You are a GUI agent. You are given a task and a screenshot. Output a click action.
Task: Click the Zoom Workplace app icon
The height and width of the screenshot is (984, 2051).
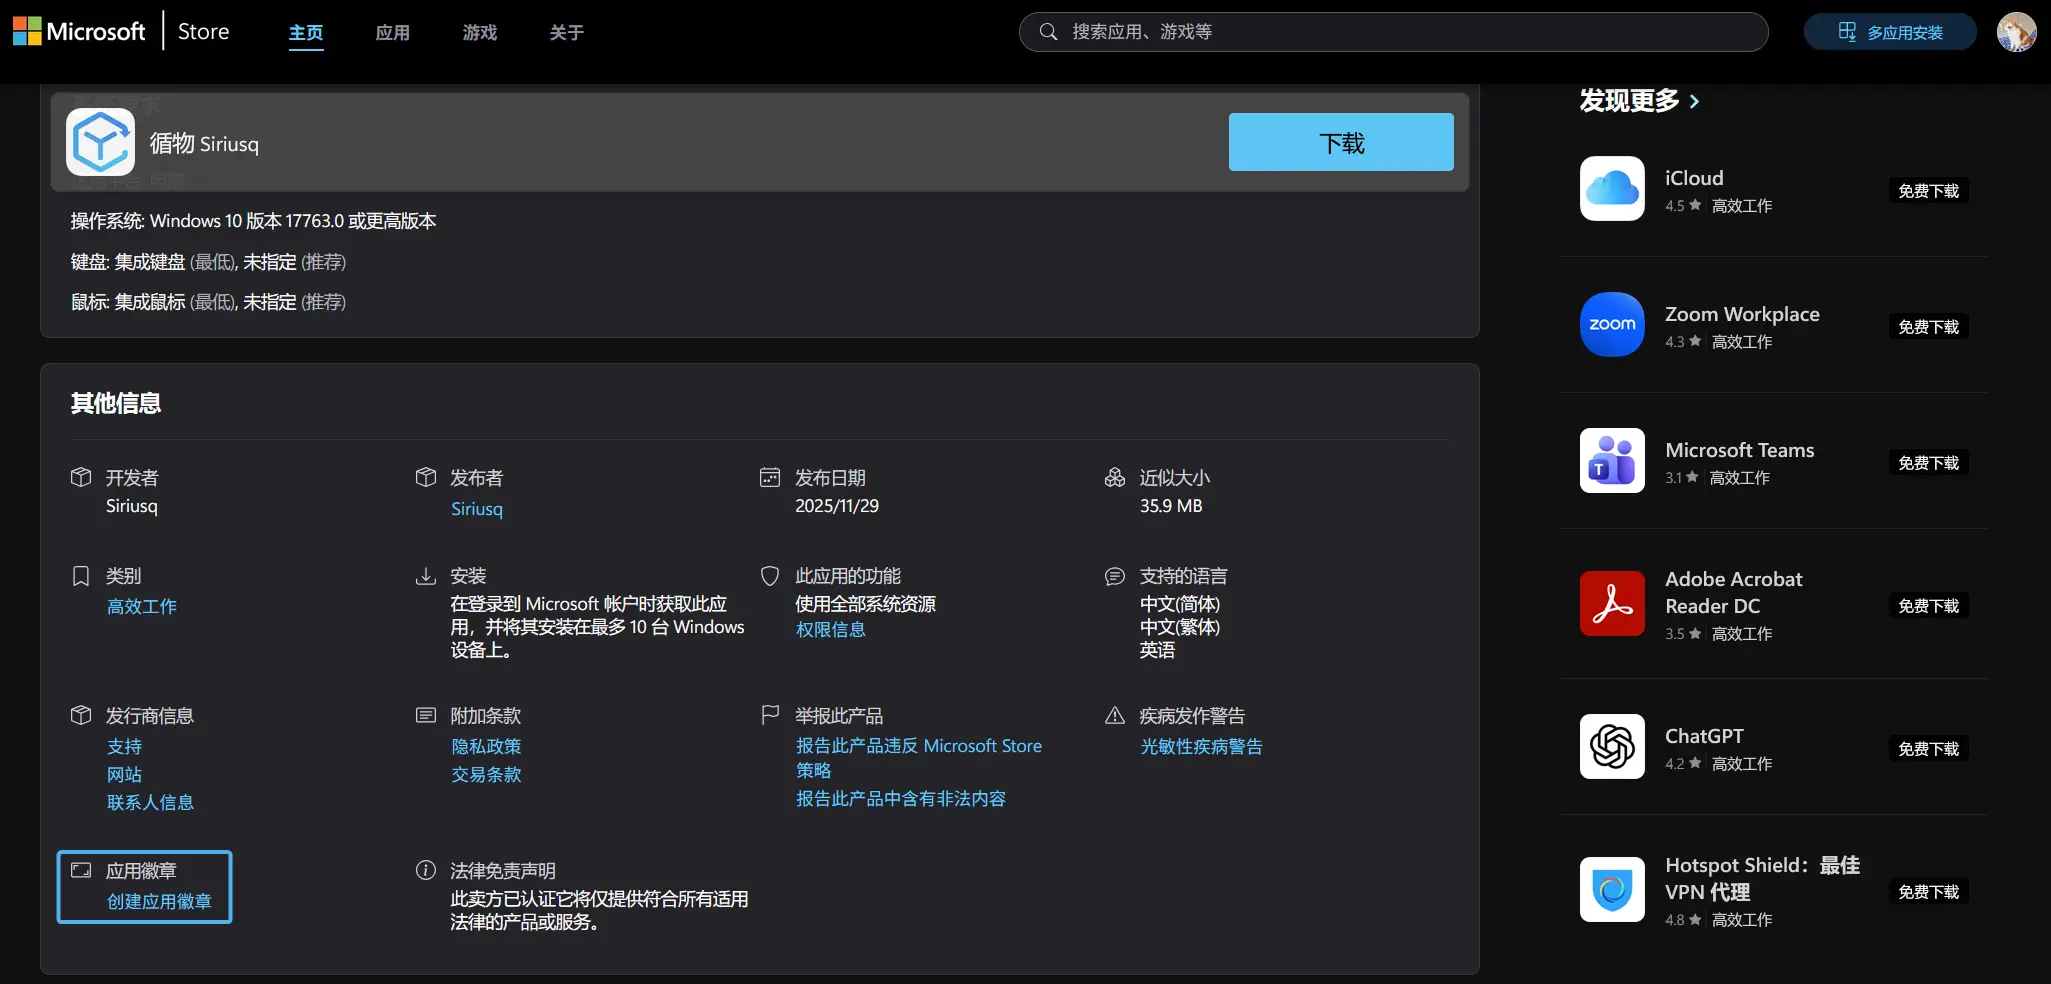point(1610,324)
